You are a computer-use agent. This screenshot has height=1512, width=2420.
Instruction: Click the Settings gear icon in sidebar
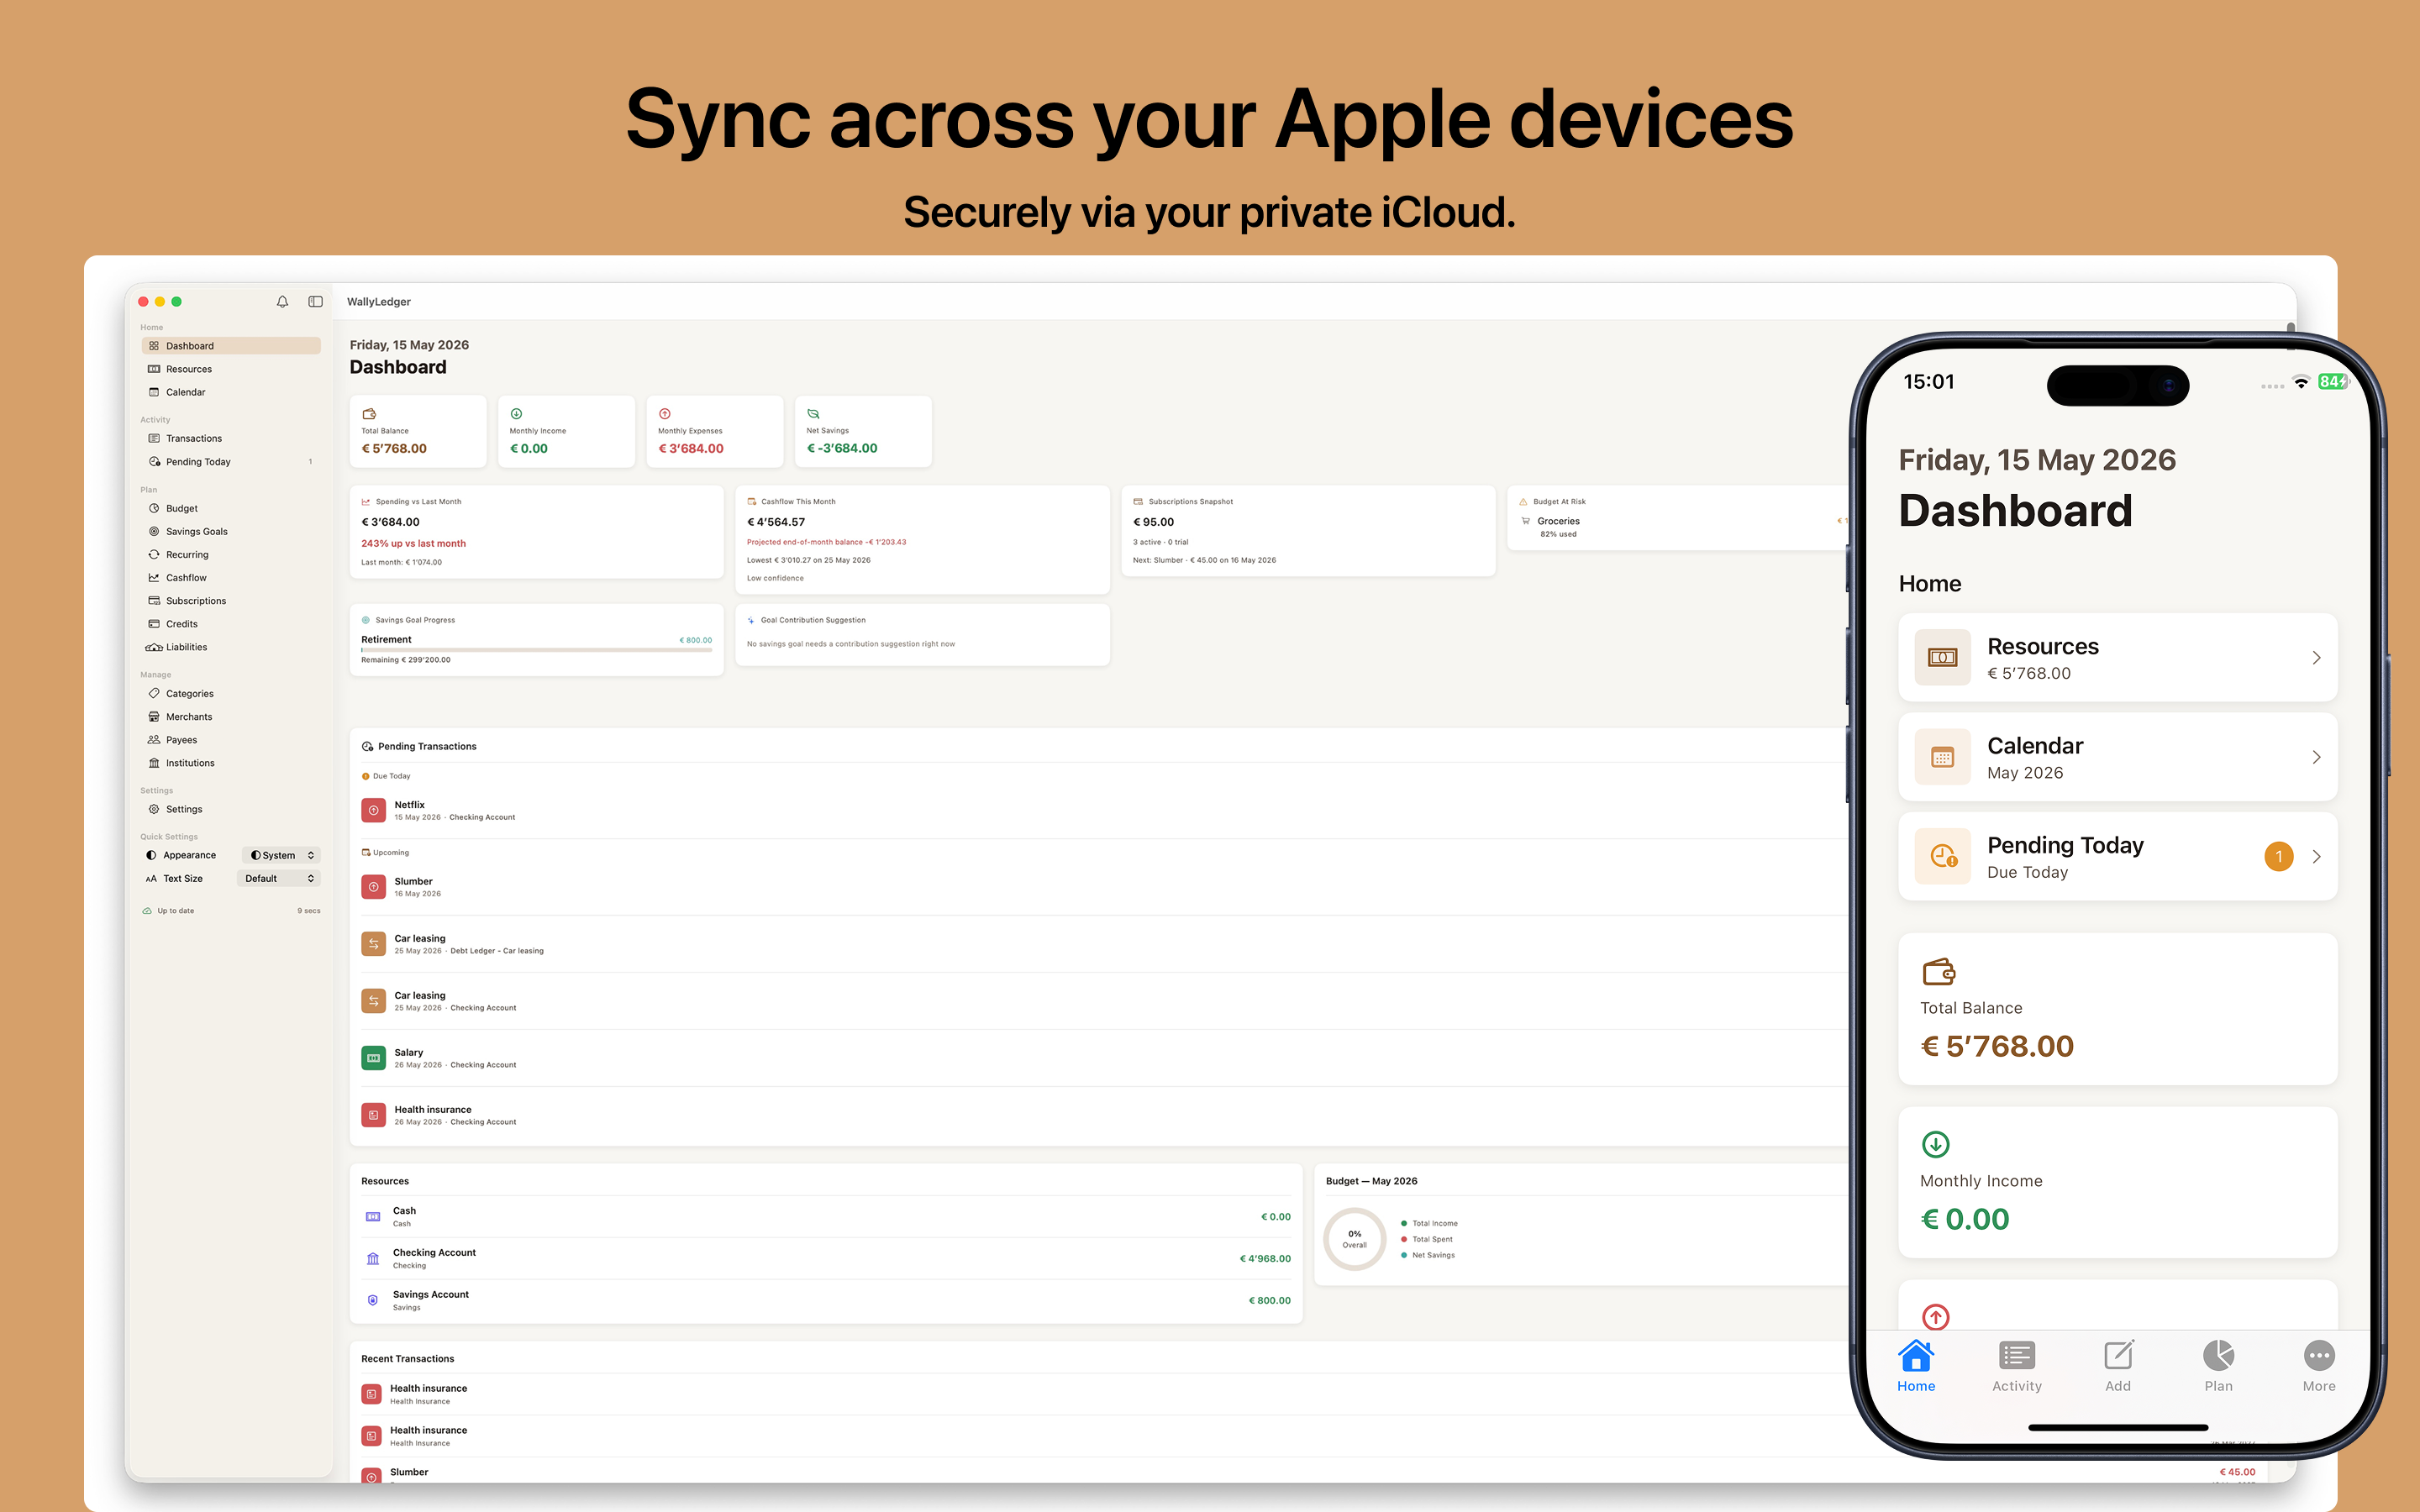coord(154,809)
